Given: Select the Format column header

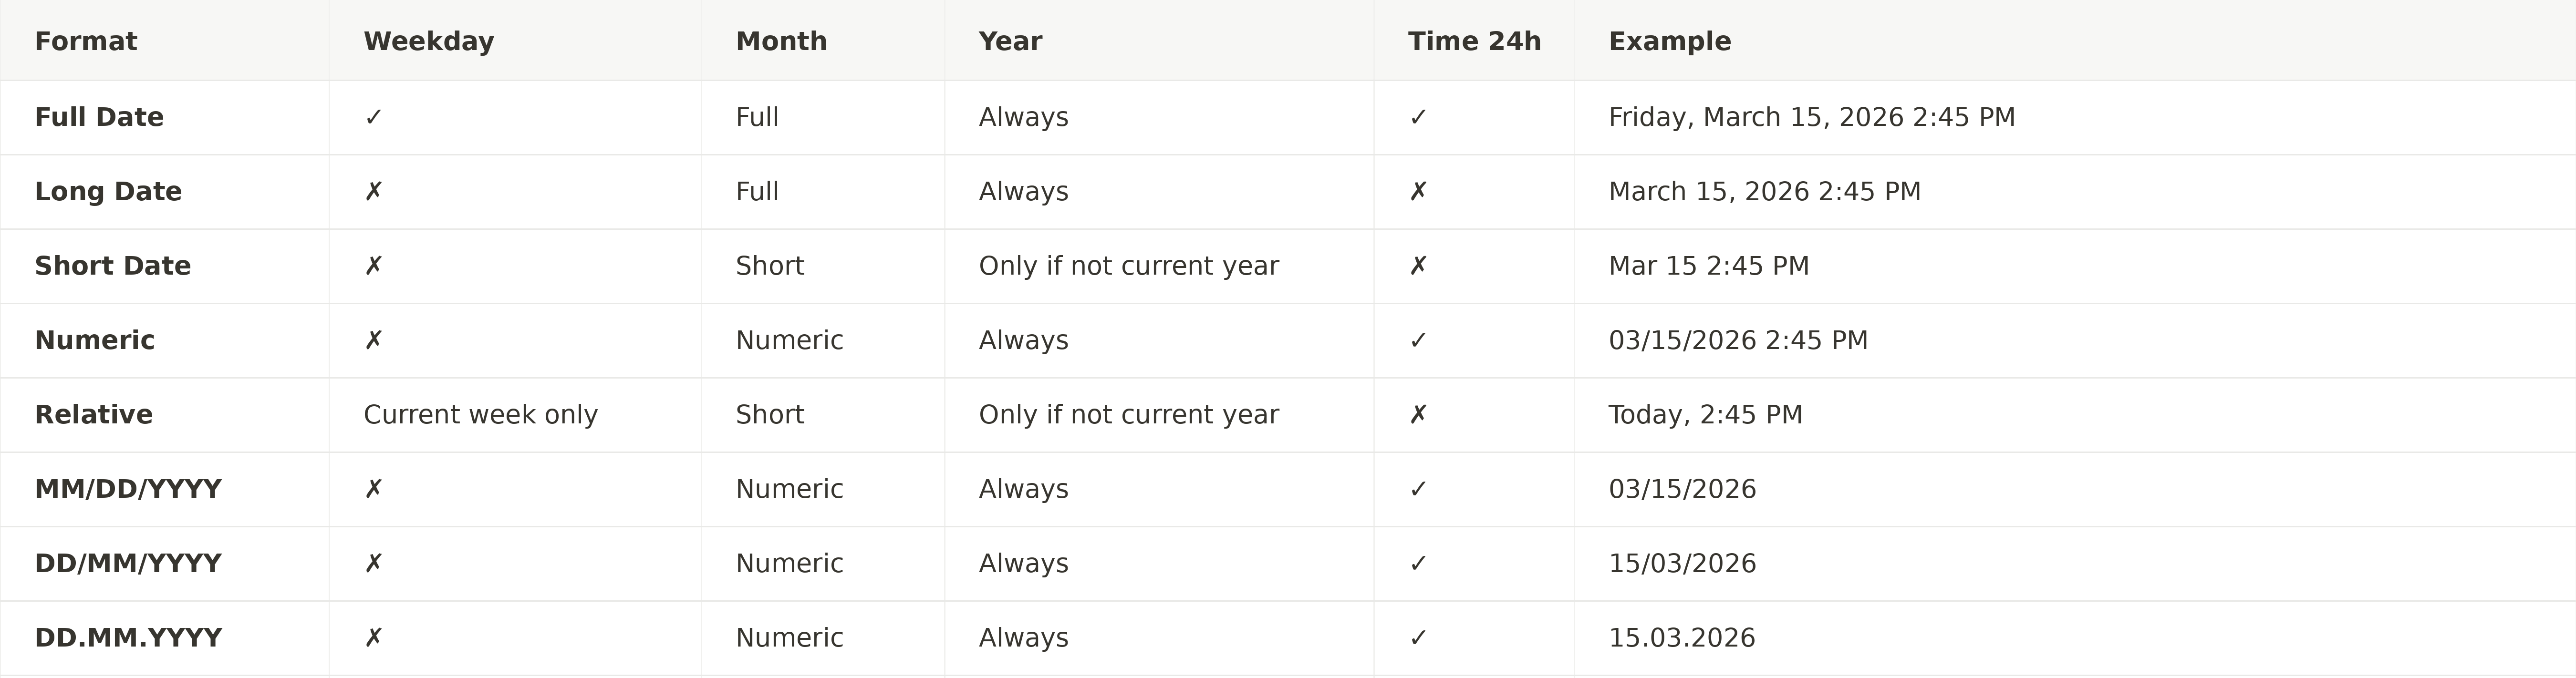Looking at the screenshot, I should 86,41.
